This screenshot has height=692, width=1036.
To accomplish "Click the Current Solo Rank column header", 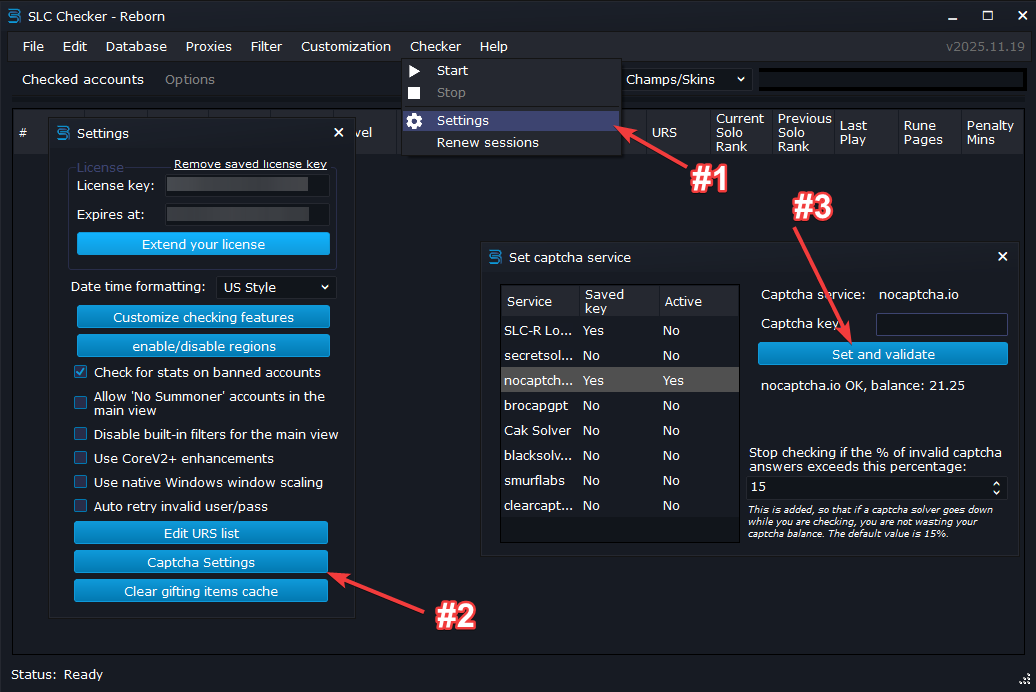I will 741,132.
